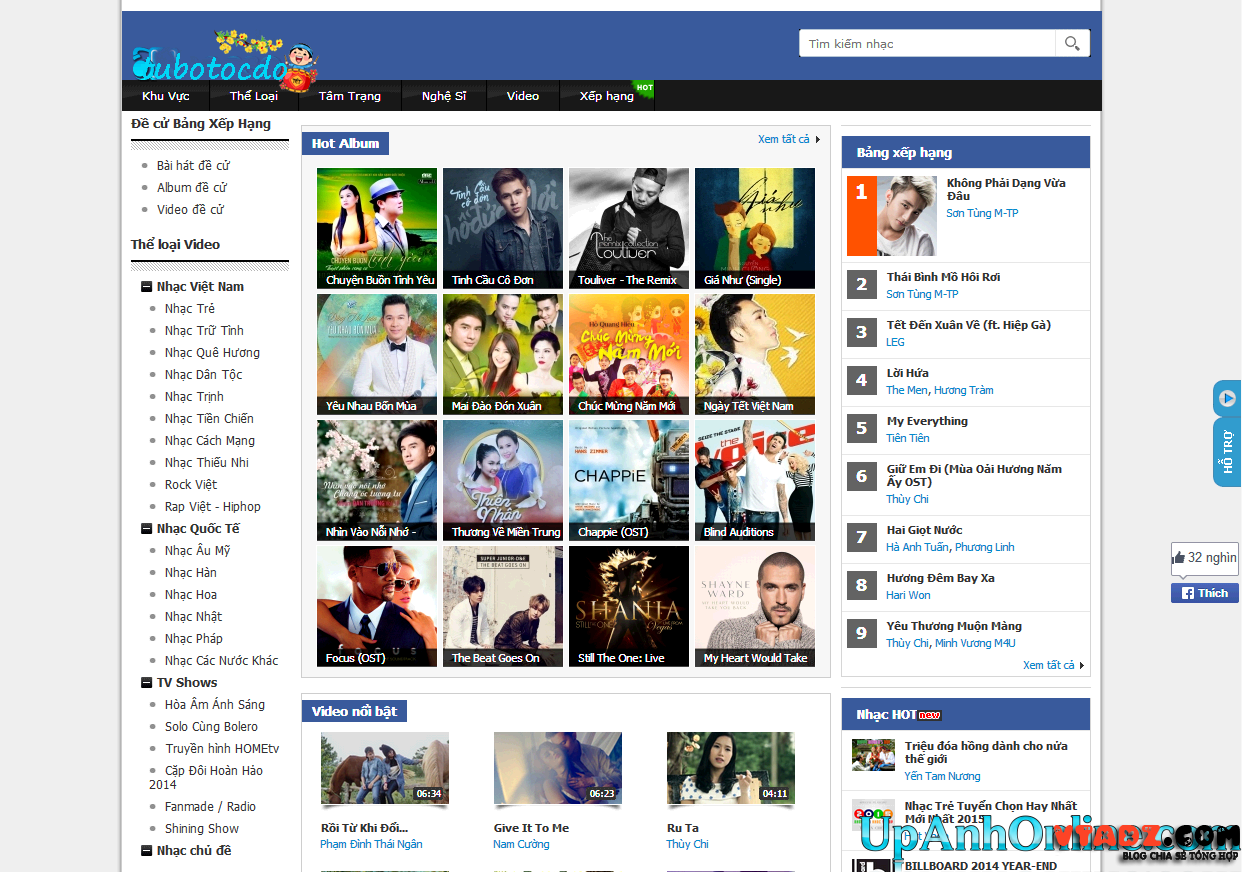Select the Nhạc Trữ Tình category

(x=204, y=331)
